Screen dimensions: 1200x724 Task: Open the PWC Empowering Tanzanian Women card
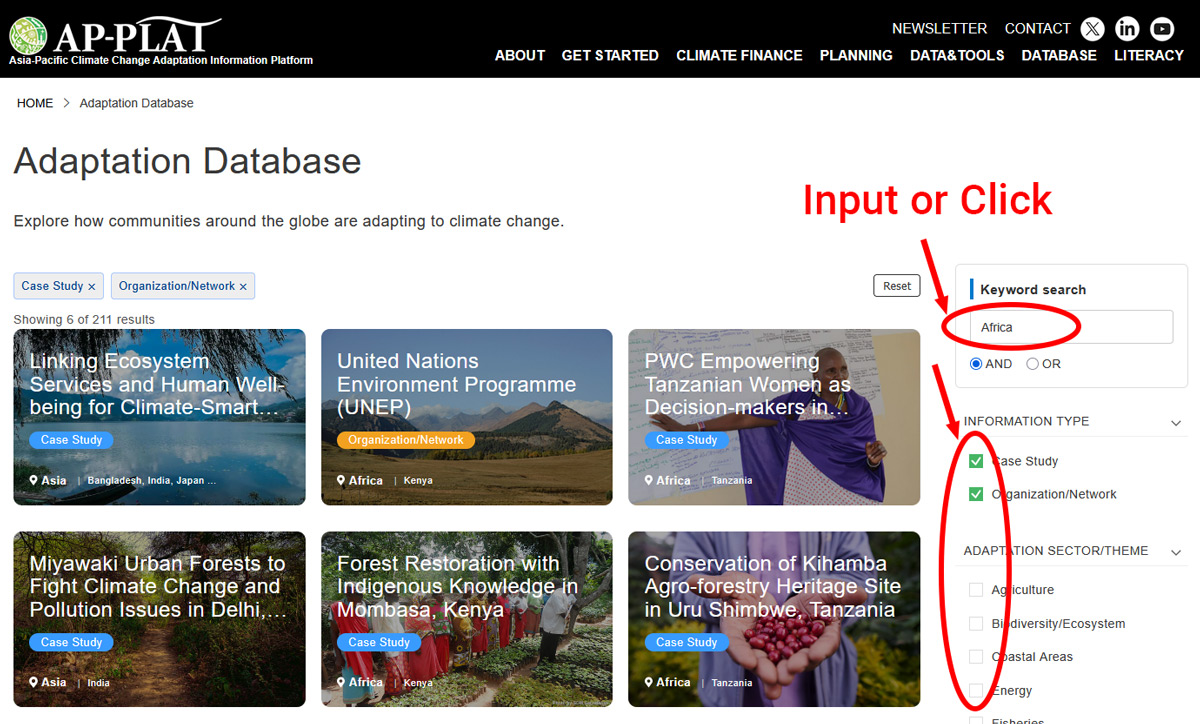point(774,417)
